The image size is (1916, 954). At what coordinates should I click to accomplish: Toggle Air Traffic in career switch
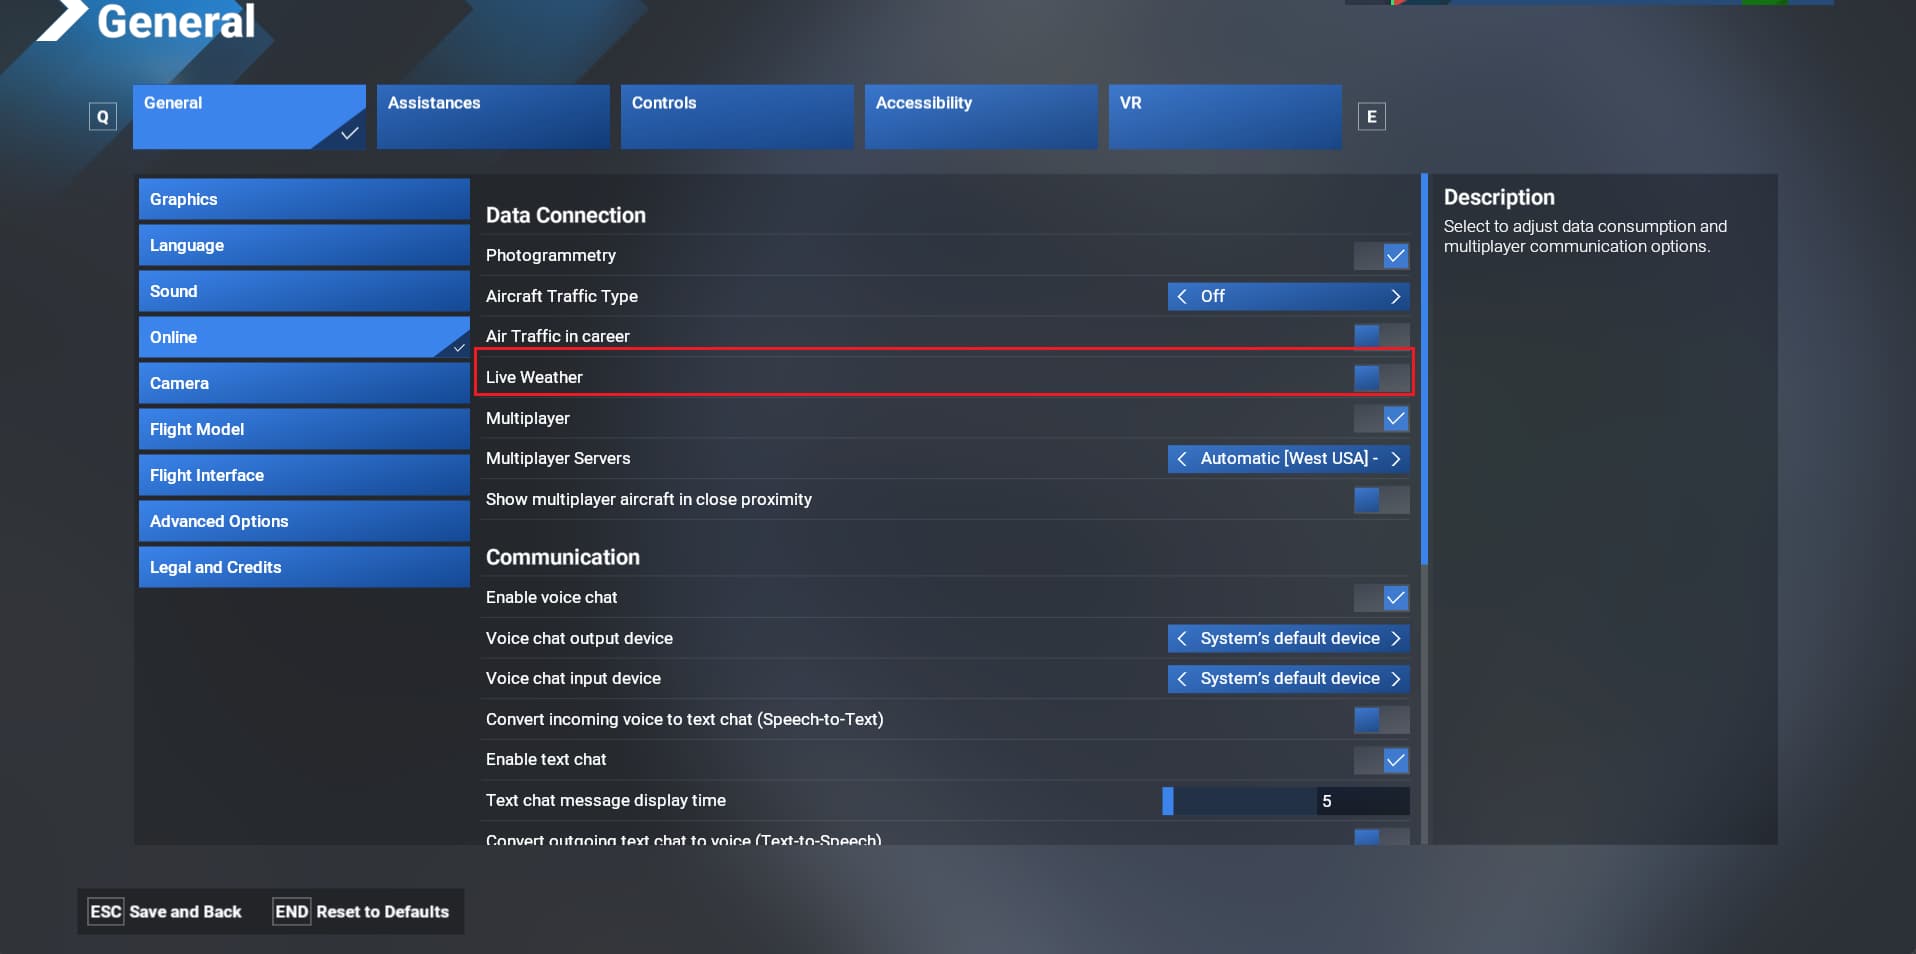coord(1381,336)
